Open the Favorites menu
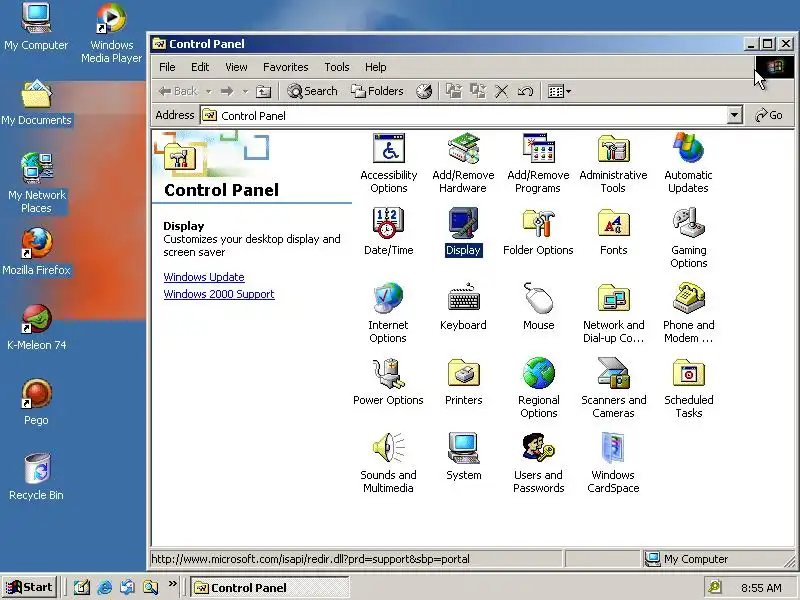The width and height of the screenshot is (800, 600). coord(286,67)
